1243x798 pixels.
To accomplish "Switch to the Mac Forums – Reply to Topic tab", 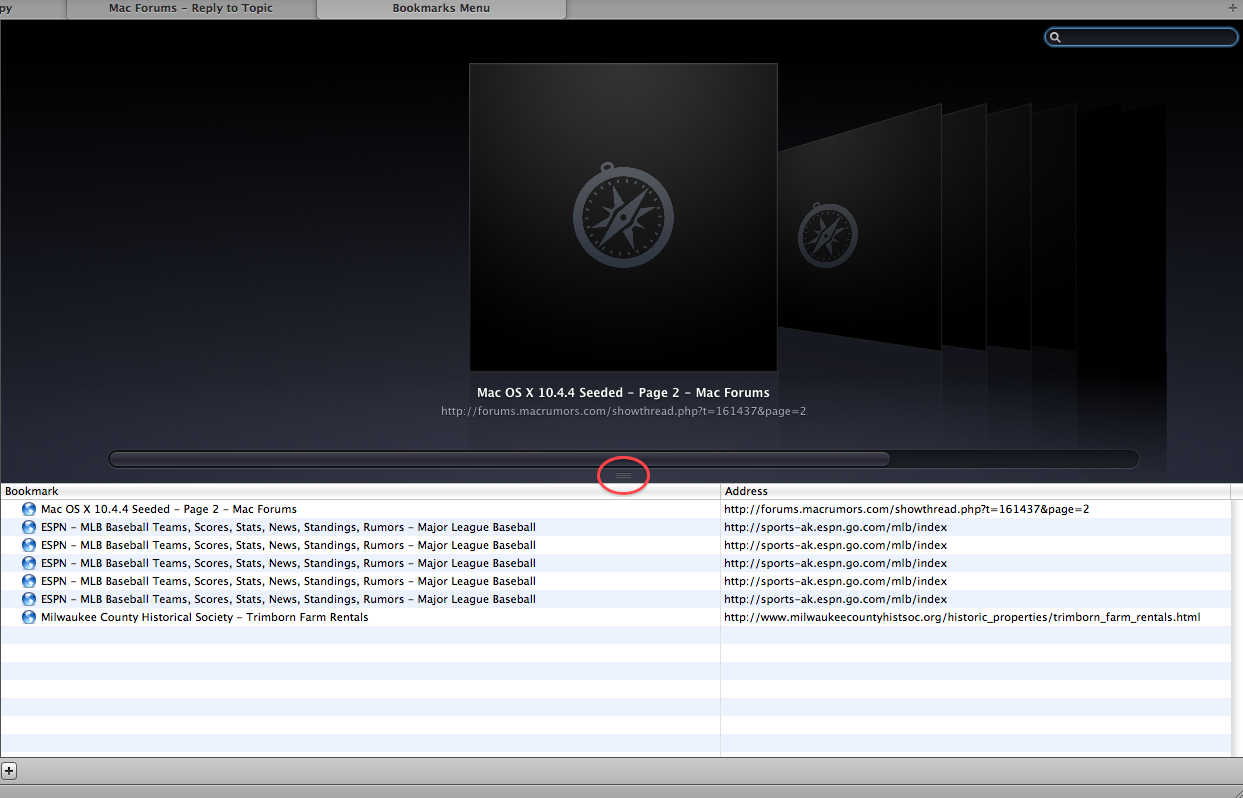I will [191, 9].
